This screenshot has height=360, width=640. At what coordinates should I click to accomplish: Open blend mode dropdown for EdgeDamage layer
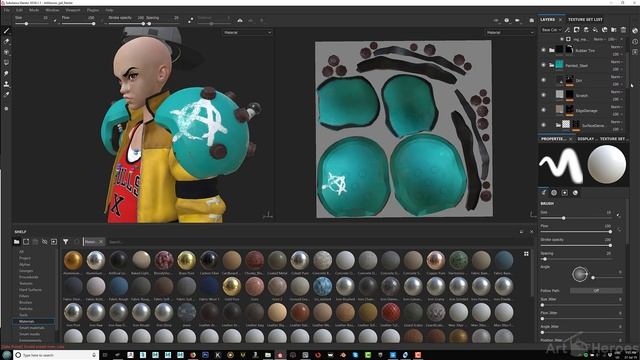616,107
